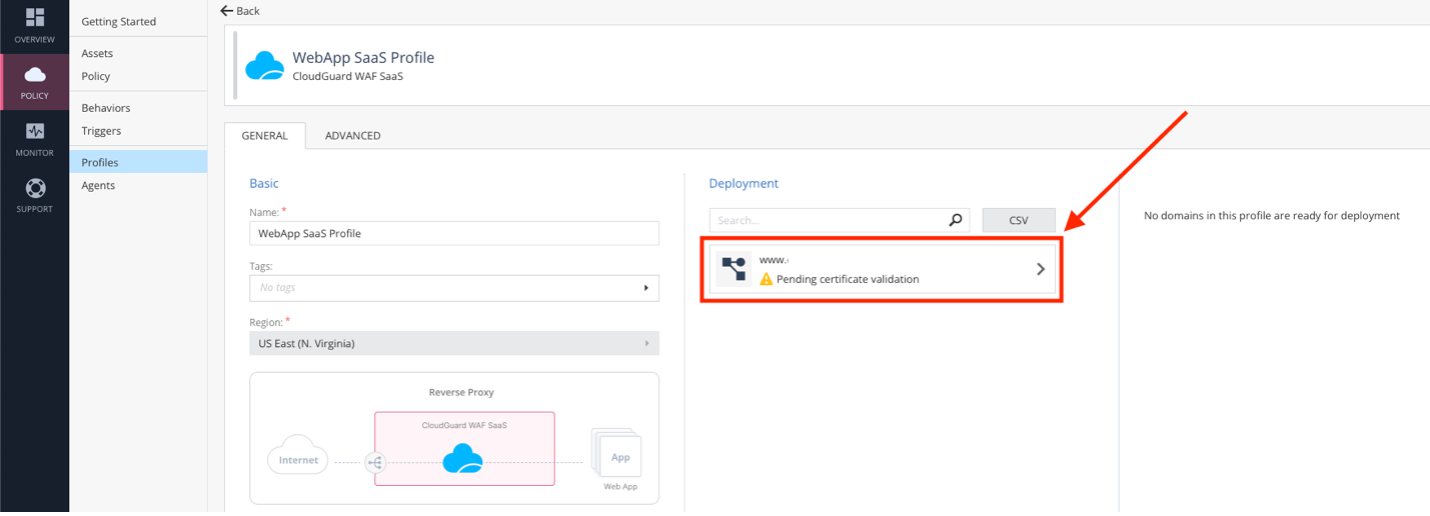The image size is (1430, 516).
Task: Click the Deployment search field
Action: click(839, 220)
